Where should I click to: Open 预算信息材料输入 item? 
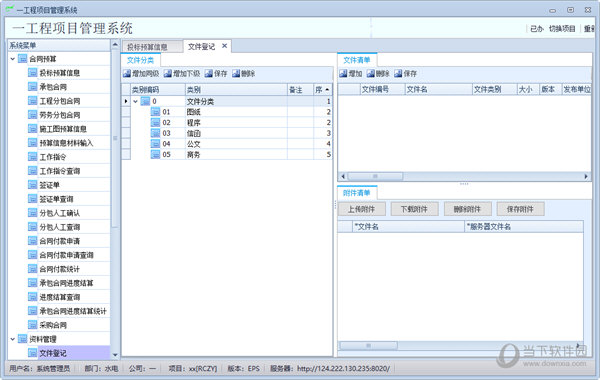(66, 143)
